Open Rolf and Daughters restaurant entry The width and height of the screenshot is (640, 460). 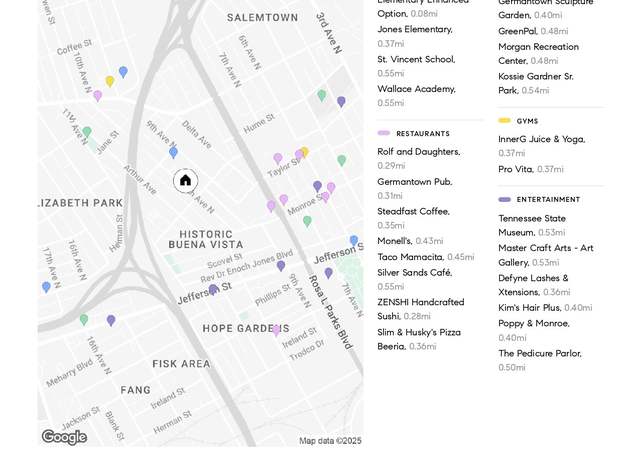[x=419, y=158]
